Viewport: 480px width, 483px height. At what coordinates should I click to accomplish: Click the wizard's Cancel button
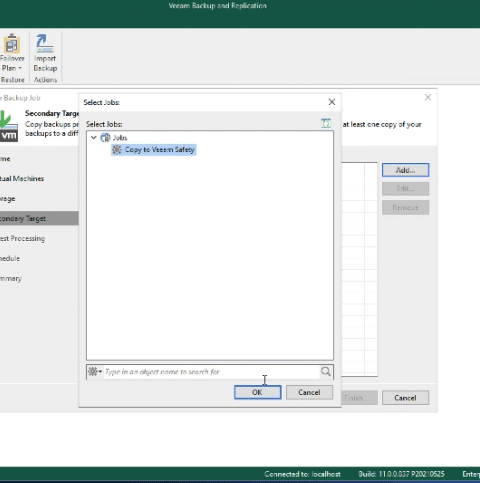[x=405, y=398]
